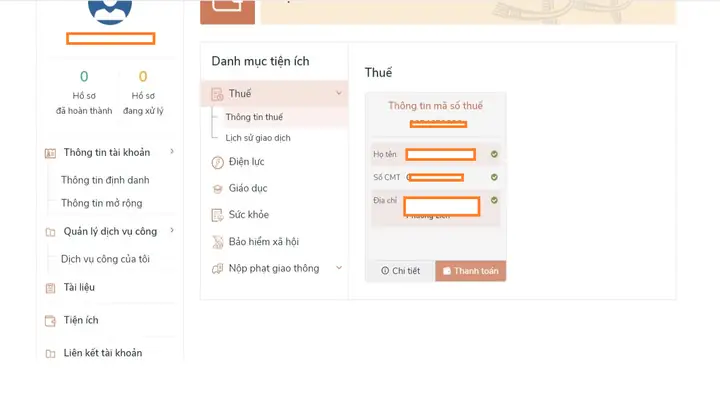
Task: Open the Tiện ích section
Action: [x=81, y=320]
